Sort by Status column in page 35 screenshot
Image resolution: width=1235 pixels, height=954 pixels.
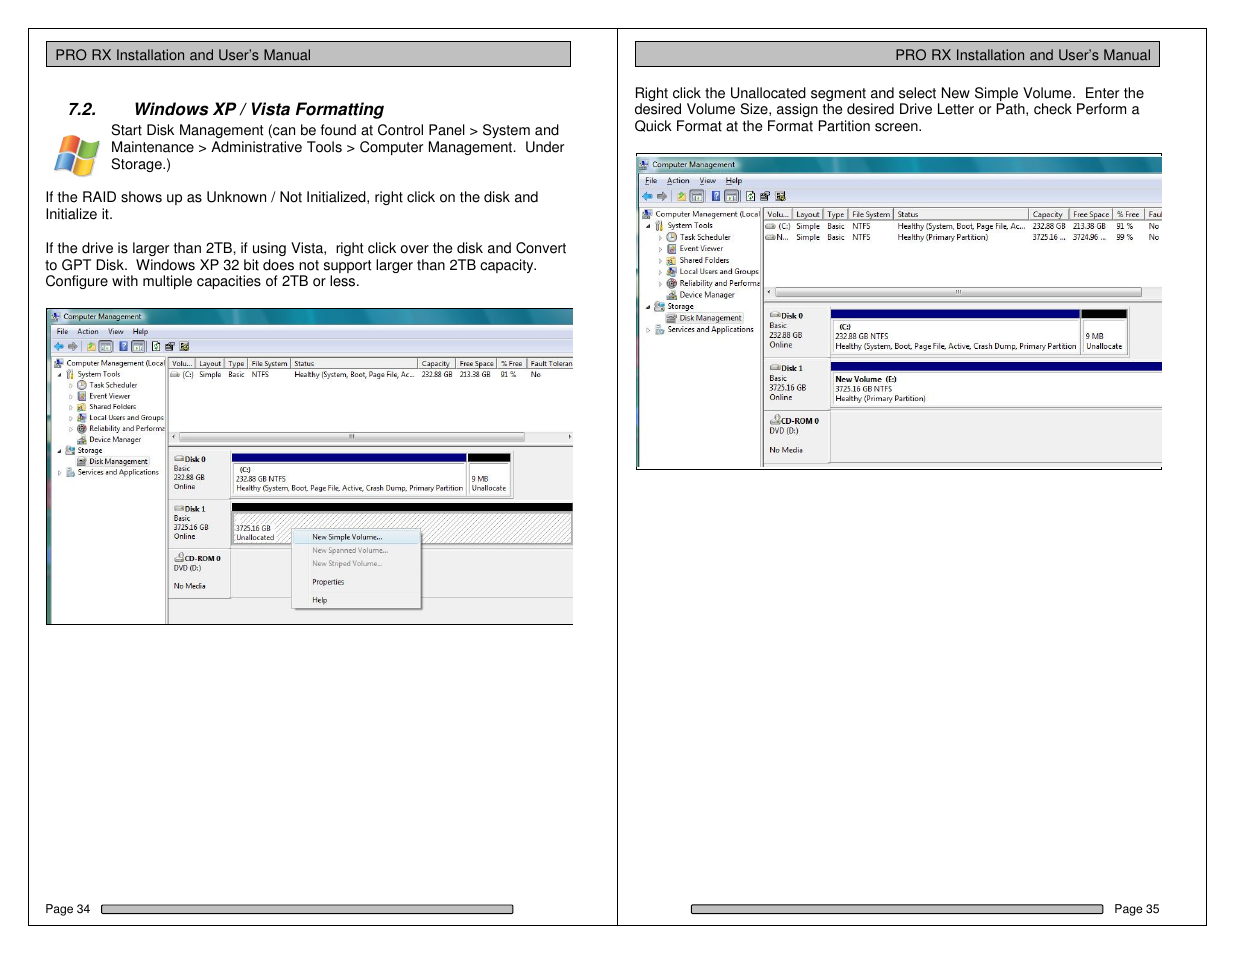pyautogui.click(x=961, y=214)
